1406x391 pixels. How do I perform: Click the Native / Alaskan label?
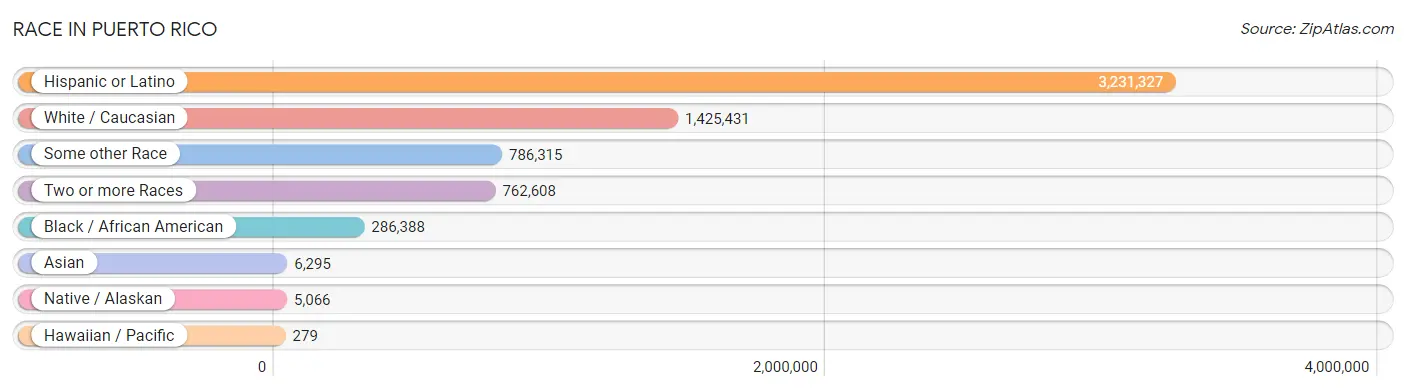[x=103, y=299]
